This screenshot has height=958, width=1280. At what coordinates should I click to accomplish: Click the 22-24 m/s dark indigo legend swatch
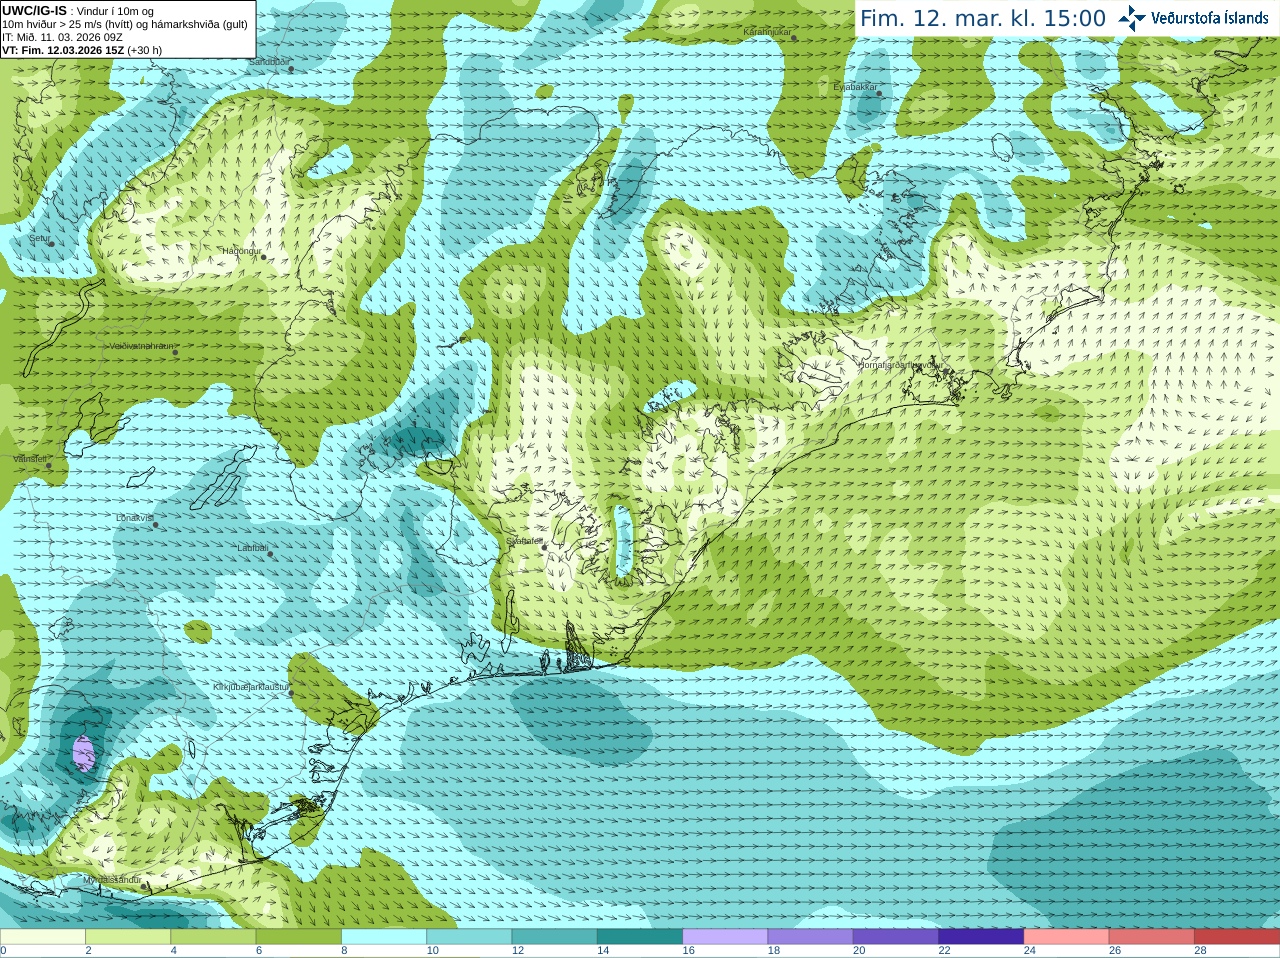point(981,937)
